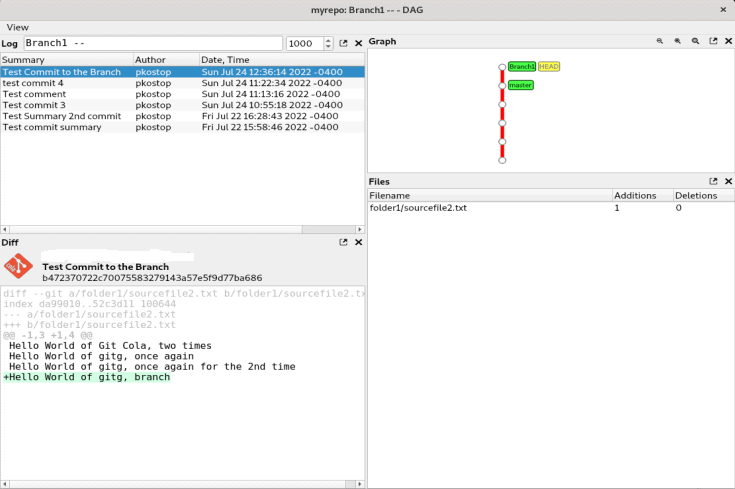Sort log by Summary column header
The image size is (735, 489).
[67, 60]
